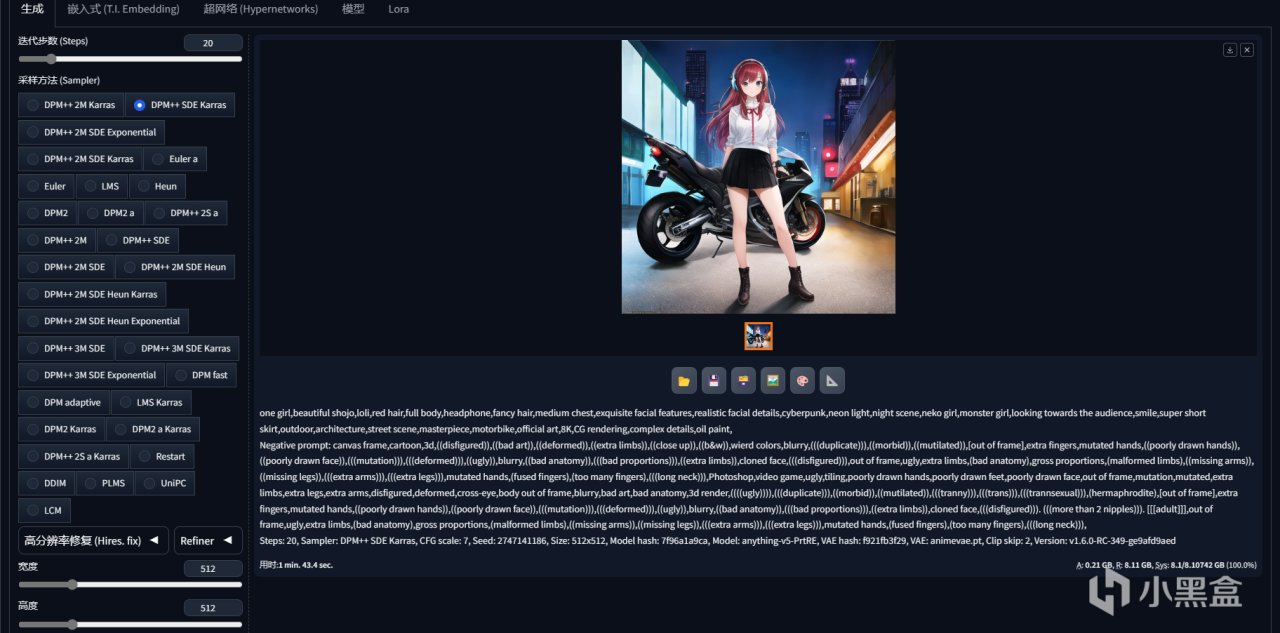This screenshot has height=633, width=1280.
Task: Select the DPM++ 2S a sampler
Action: click(186, 213)
